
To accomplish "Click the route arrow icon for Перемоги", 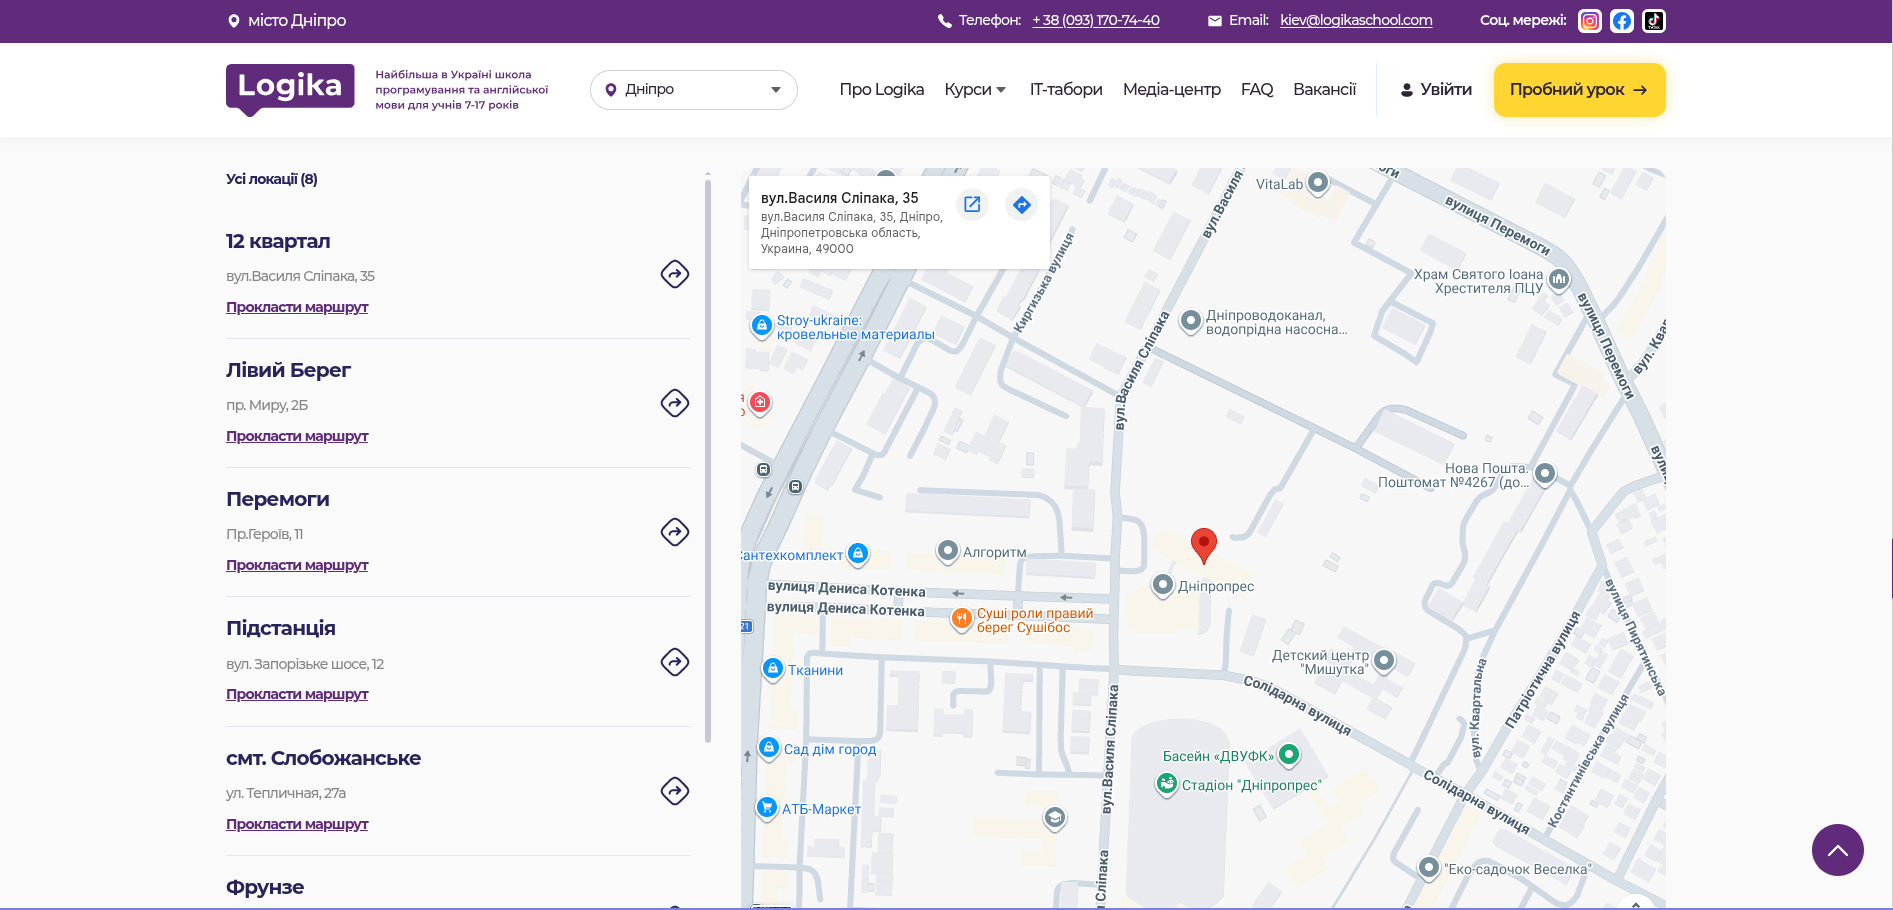I will (x=675, y=532).
